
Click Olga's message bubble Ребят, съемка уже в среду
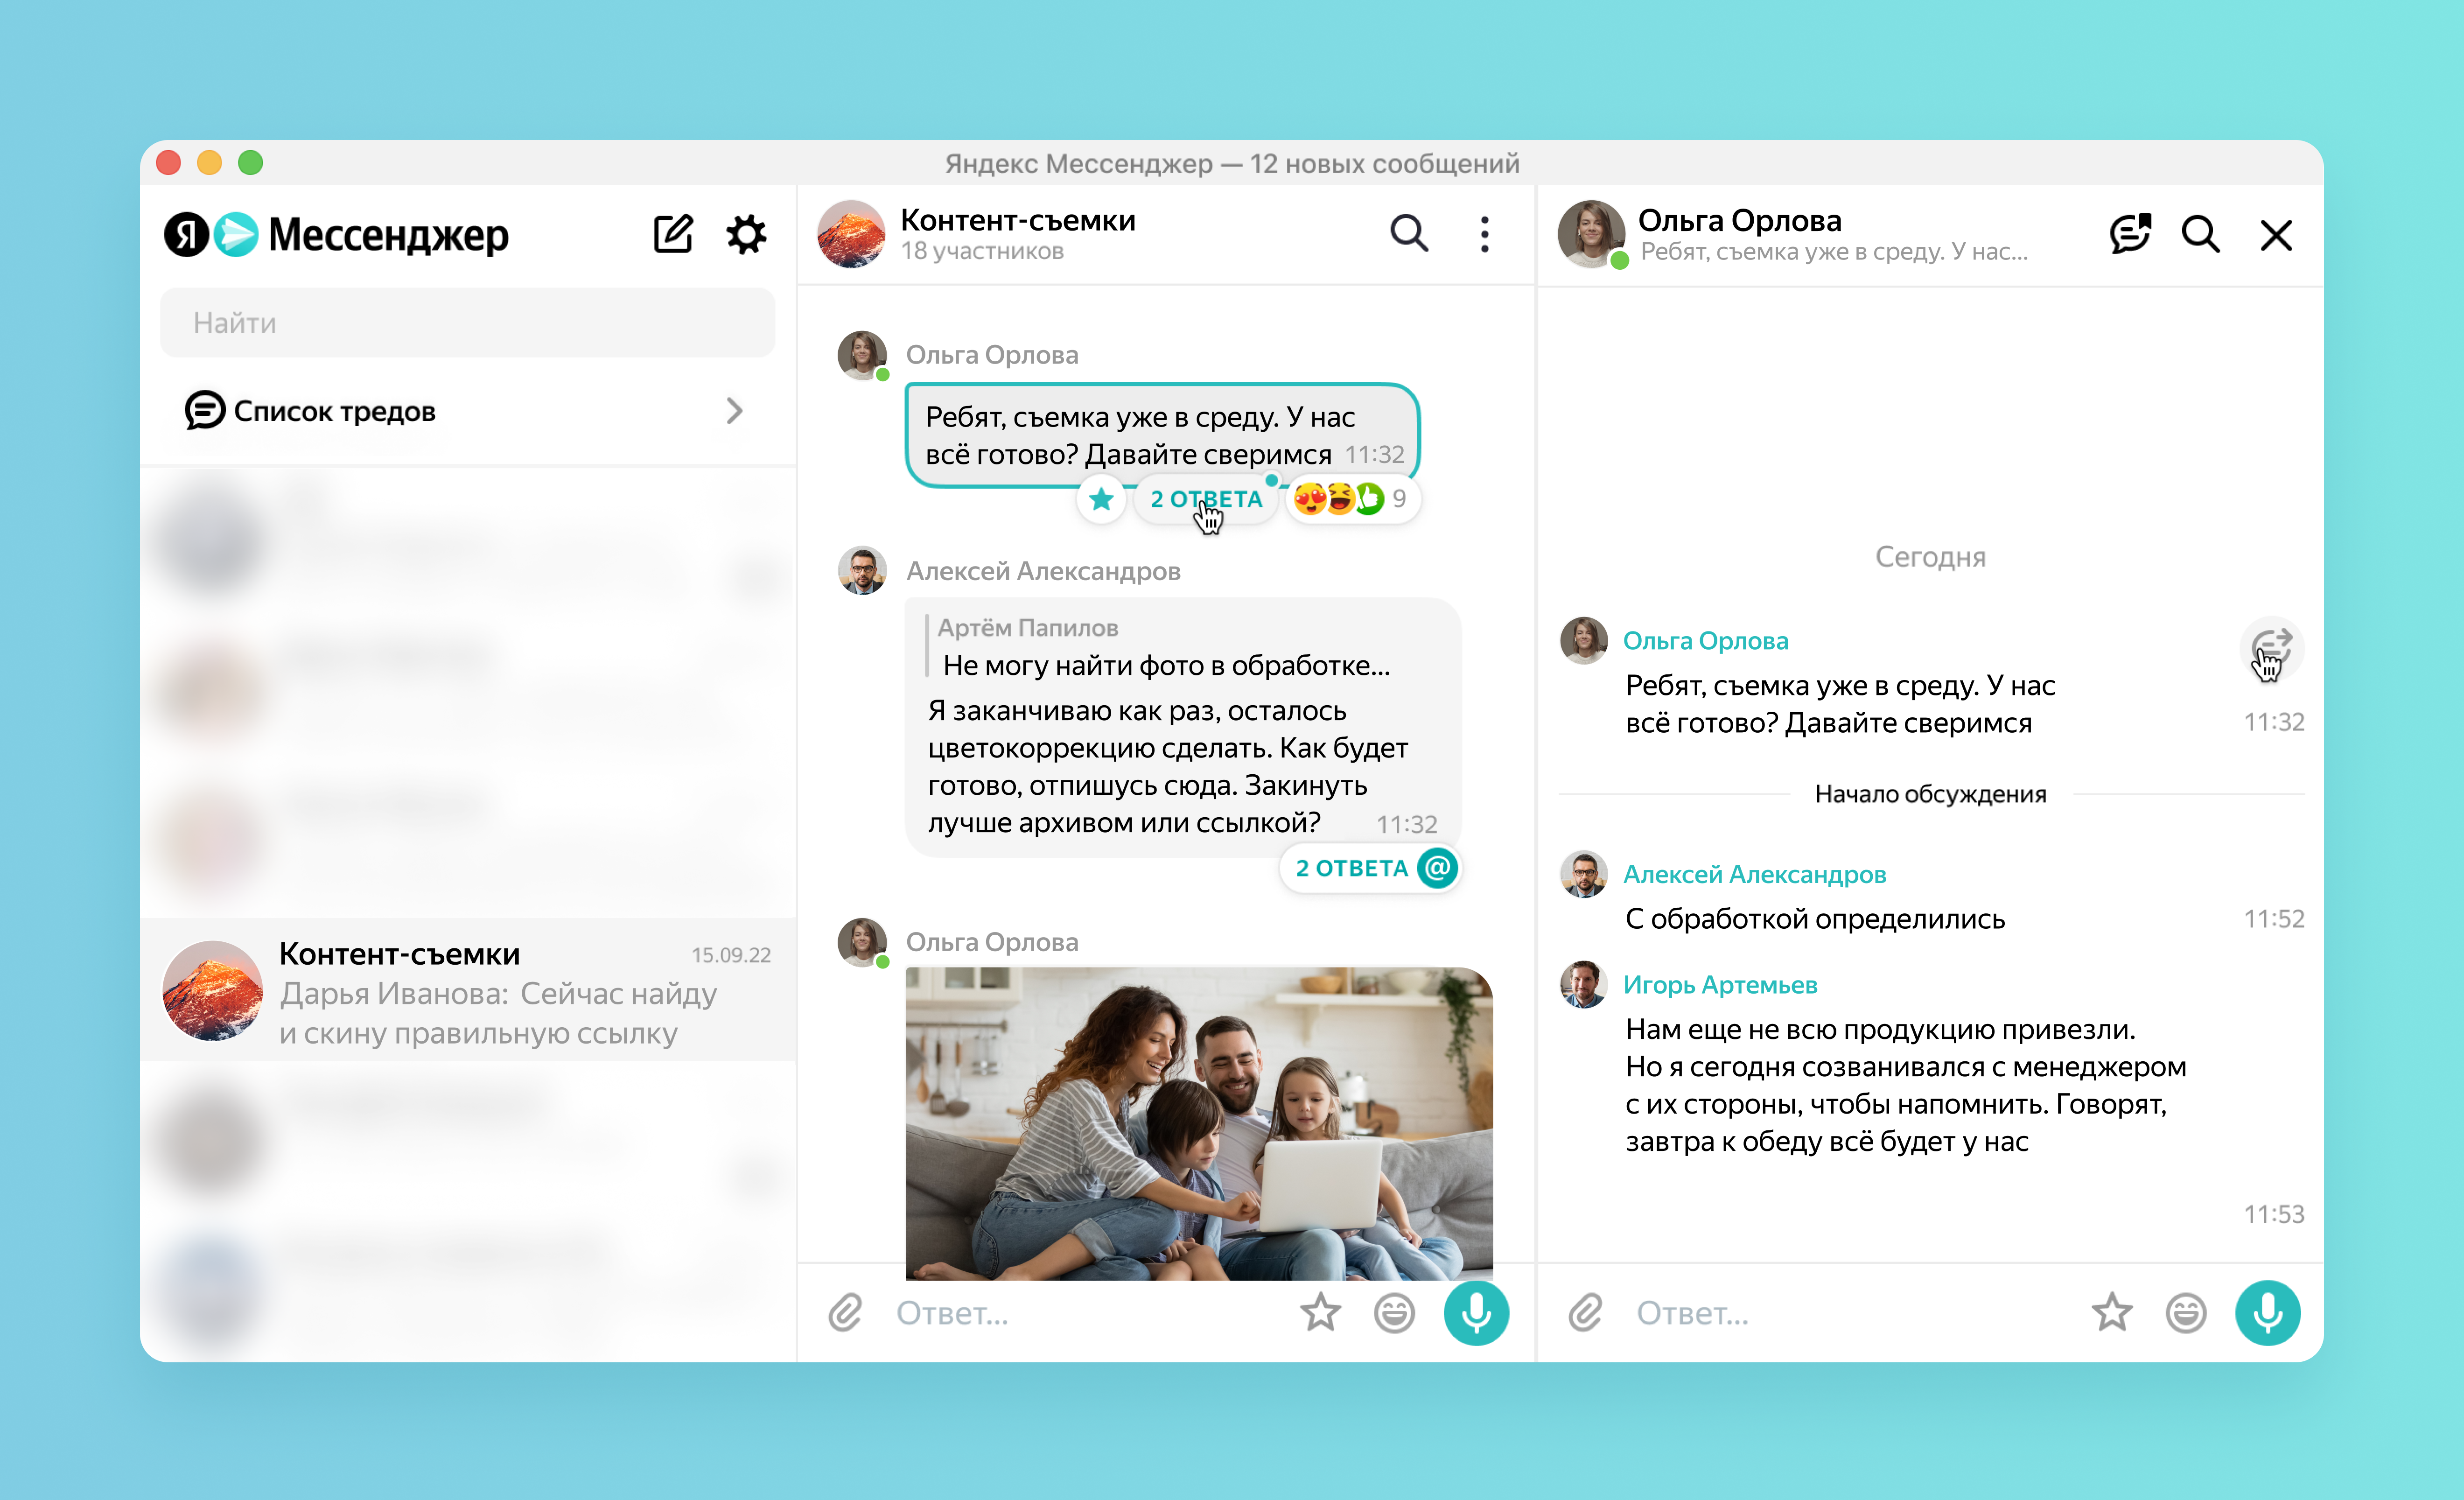1162,435
